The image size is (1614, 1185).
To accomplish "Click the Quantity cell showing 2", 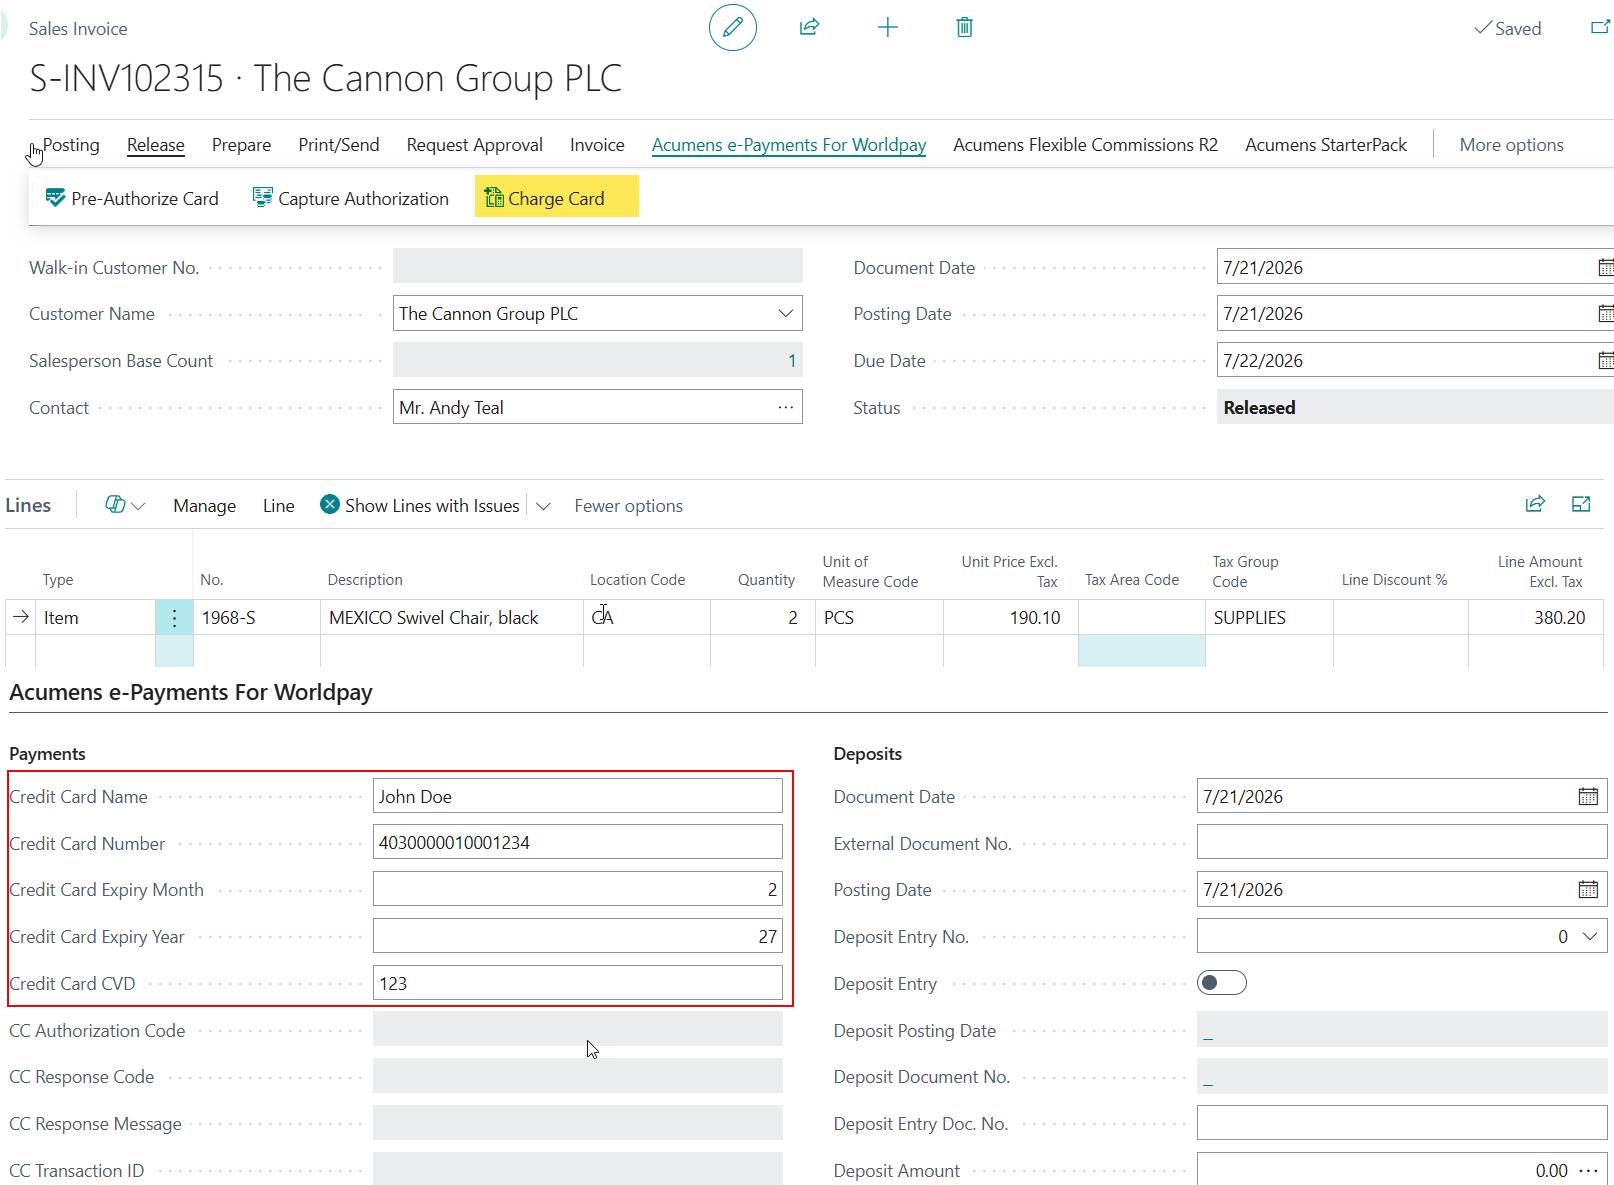I will 763,618.
